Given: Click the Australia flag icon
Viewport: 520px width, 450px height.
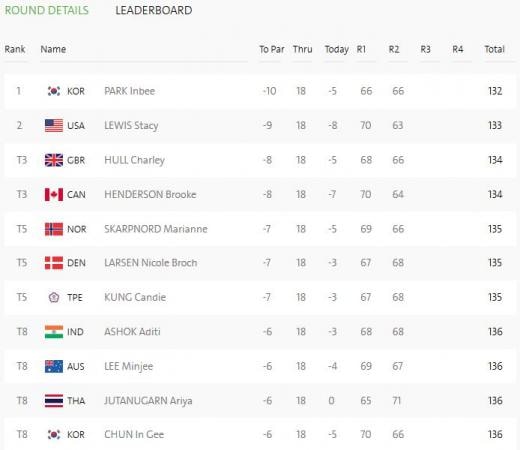Looking at the screenshot, I should coord(54,366).
